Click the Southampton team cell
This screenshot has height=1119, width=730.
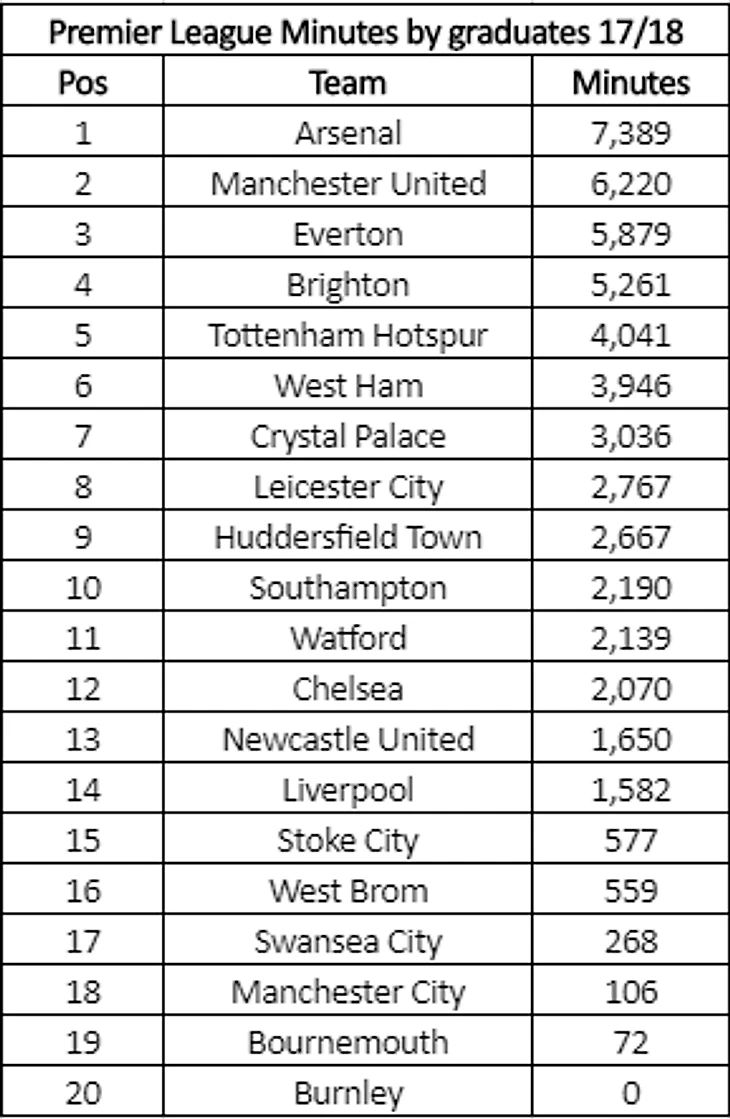coord(348,589)
